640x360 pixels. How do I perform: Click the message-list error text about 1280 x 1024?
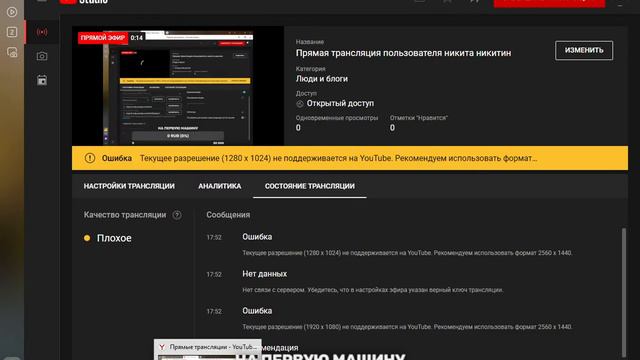point(407,253)
